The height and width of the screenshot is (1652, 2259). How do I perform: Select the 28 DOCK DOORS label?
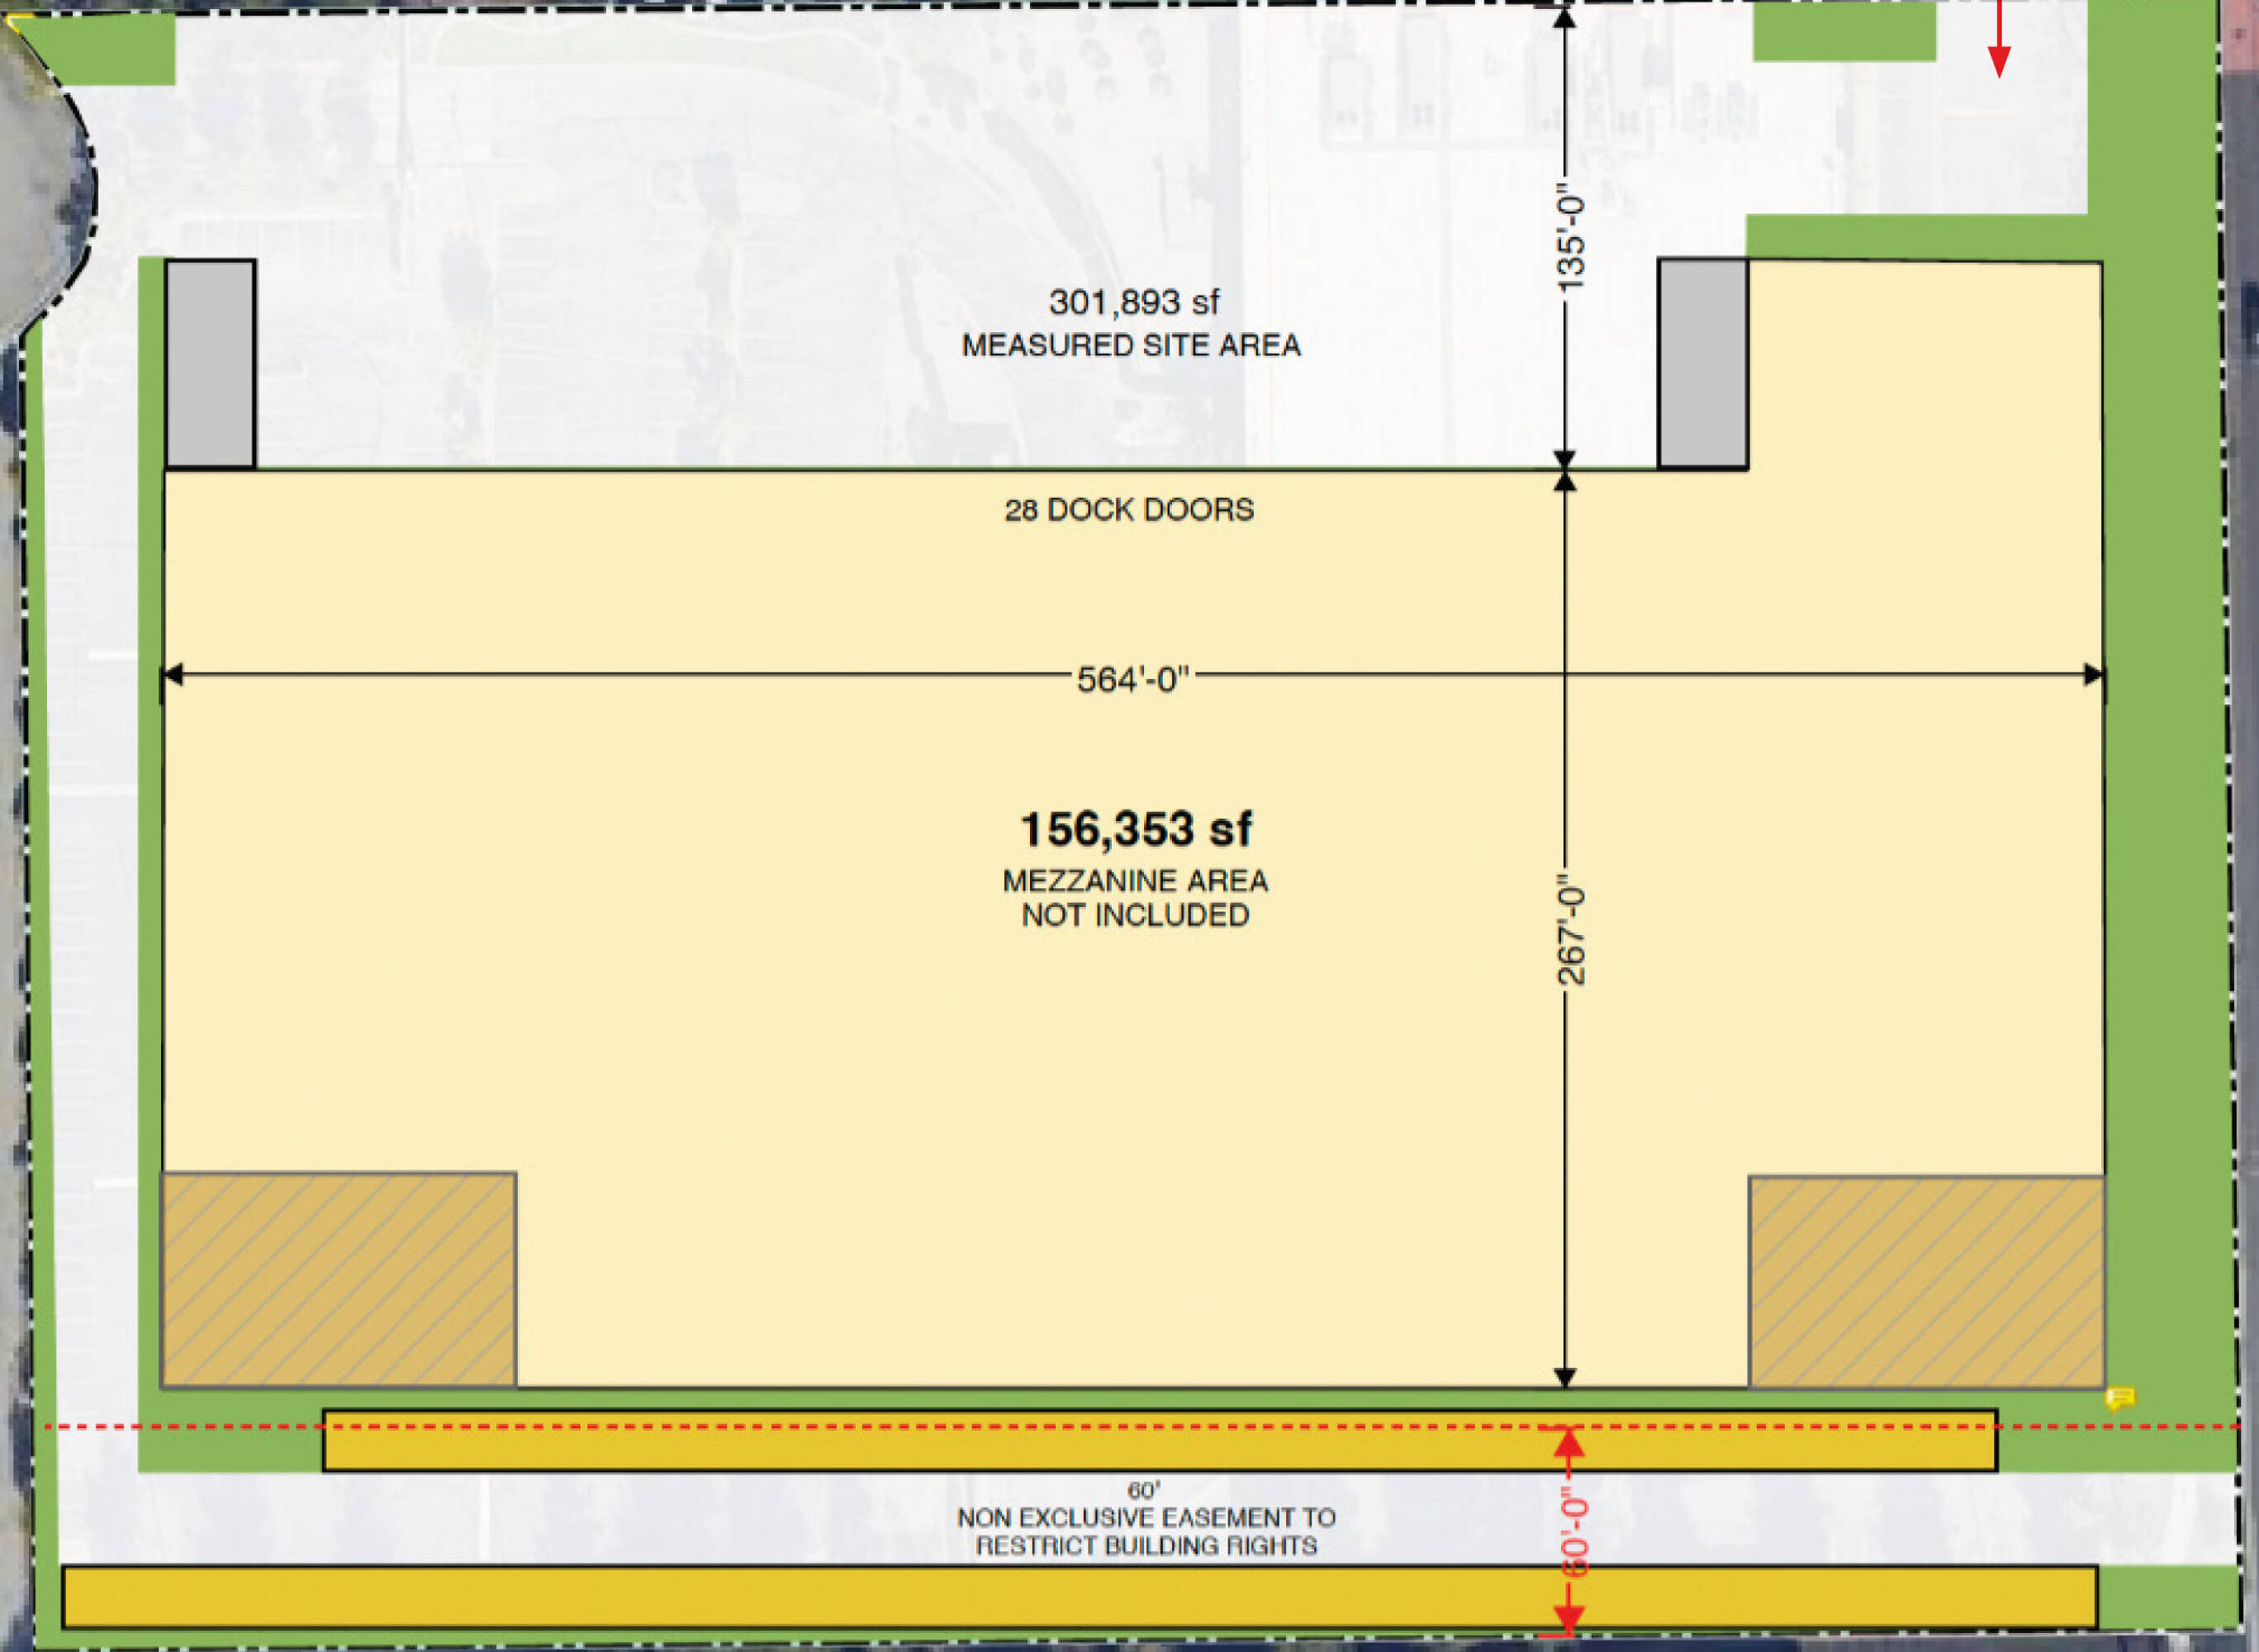coord(1129,510)
